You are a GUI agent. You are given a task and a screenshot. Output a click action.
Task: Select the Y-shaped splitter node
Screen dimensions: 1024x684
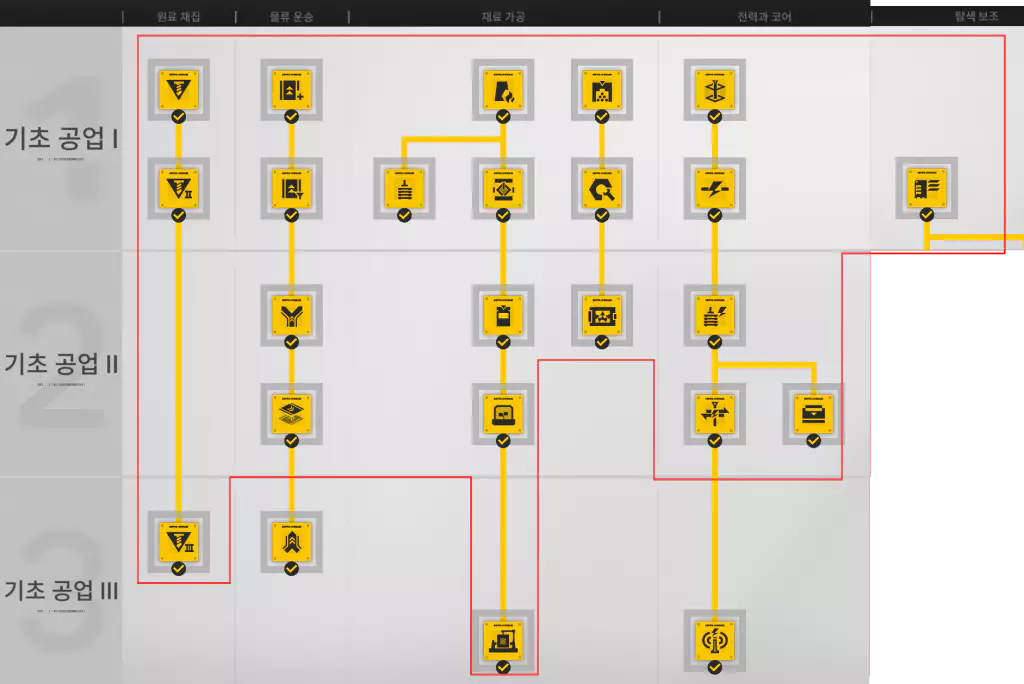(x=291, y=315)
